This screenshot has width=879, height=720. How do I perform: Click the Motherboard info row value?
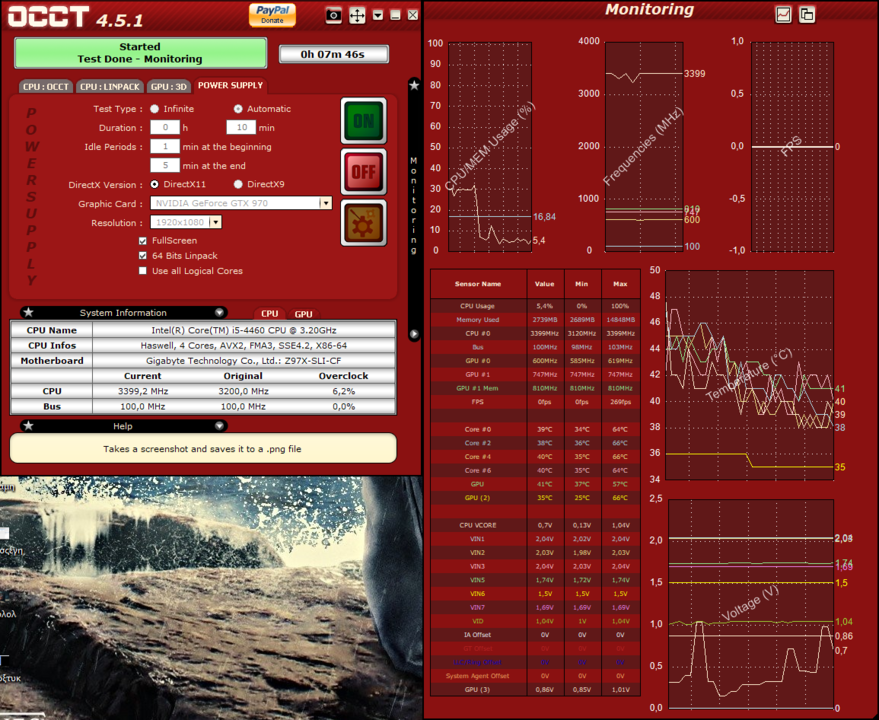tap(244, 361)
